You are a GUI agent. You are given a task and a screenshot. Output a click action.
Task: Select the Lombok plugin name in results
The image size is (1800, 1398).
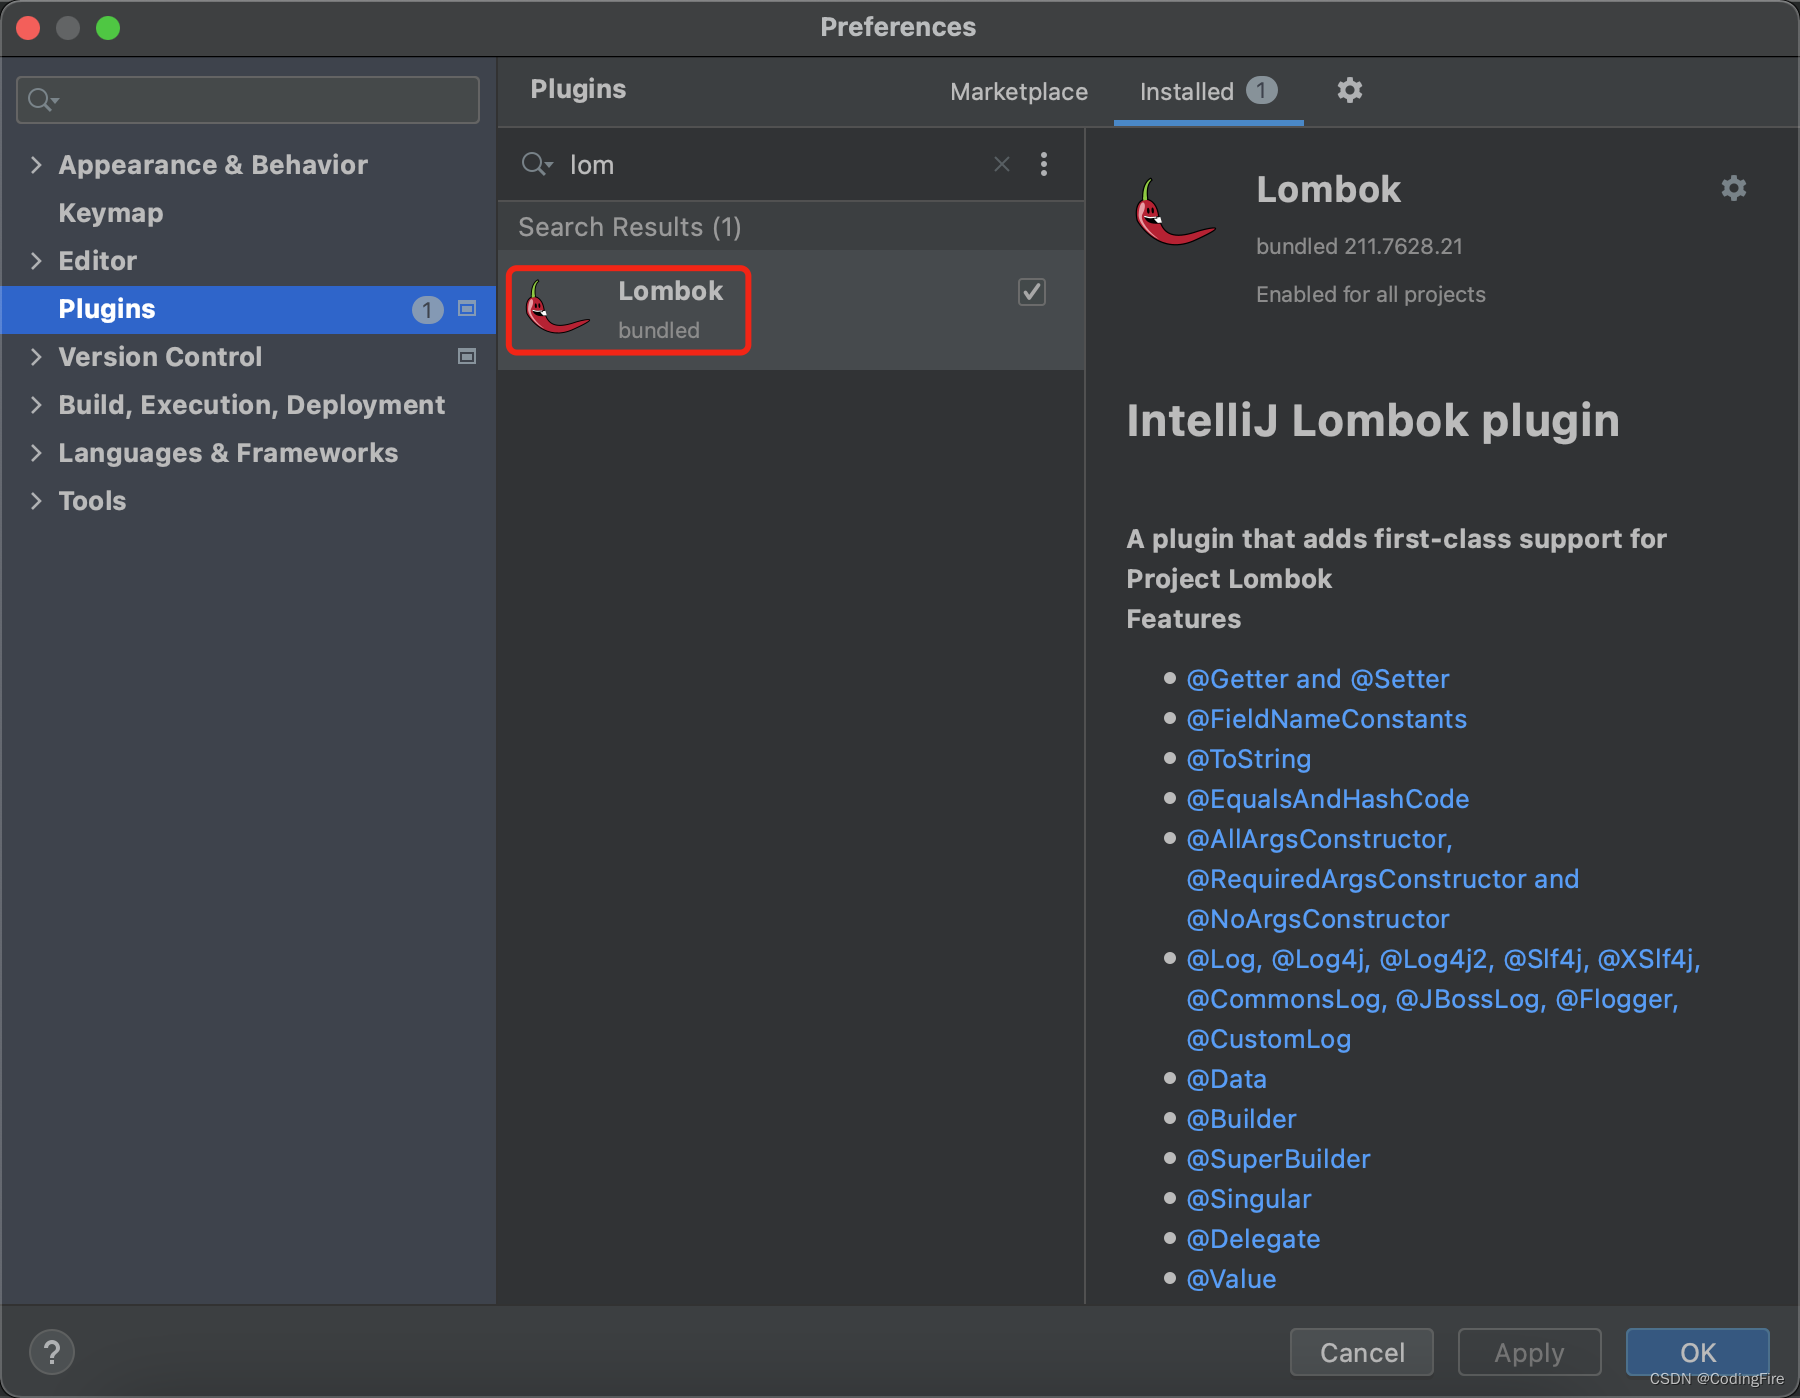(670, 291)
